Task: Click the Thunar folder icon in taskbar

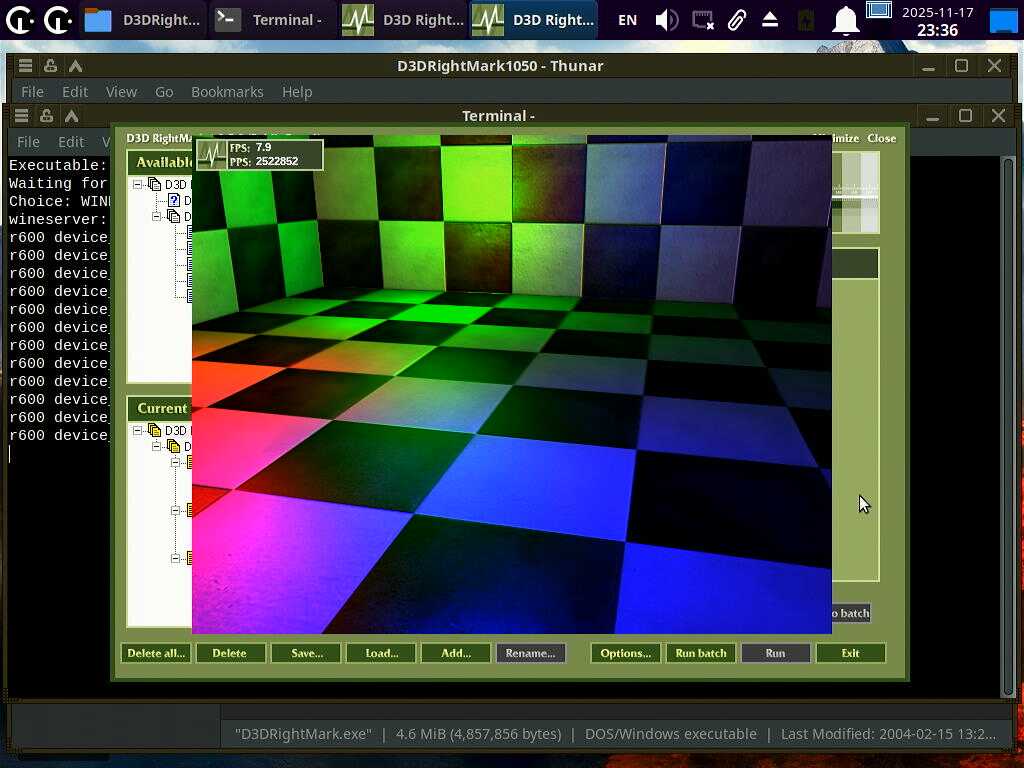Action: pos(97,20)
